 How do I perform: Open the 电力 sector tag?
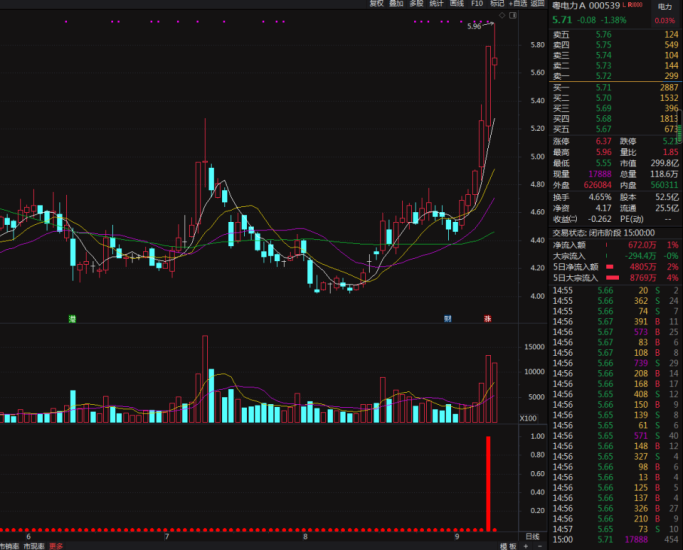(x=665, y=6)
